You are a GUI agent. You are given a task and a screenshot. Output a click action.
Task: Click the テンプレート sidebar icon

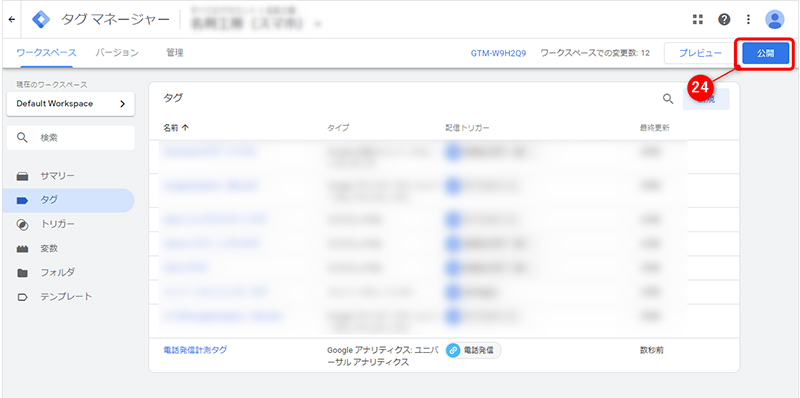click(22, 297)
